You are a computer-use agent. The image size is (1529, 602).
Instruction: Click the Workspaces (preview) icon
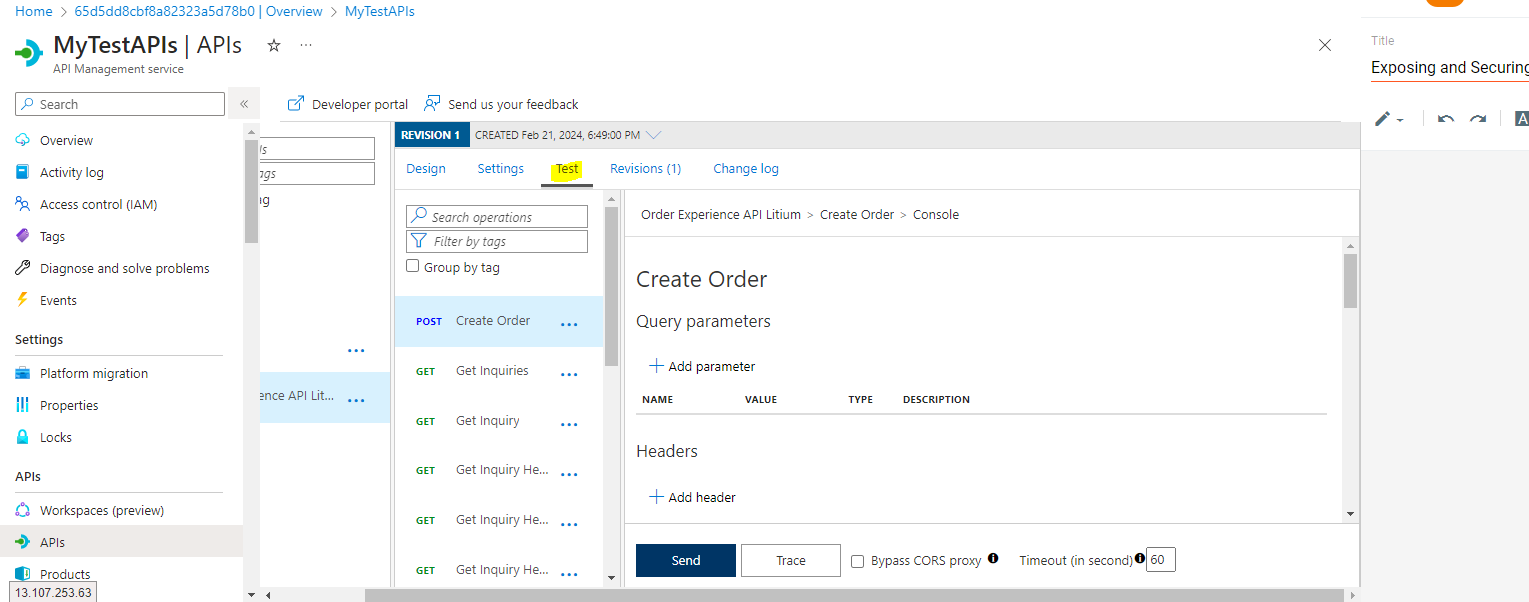pos(23,511)
